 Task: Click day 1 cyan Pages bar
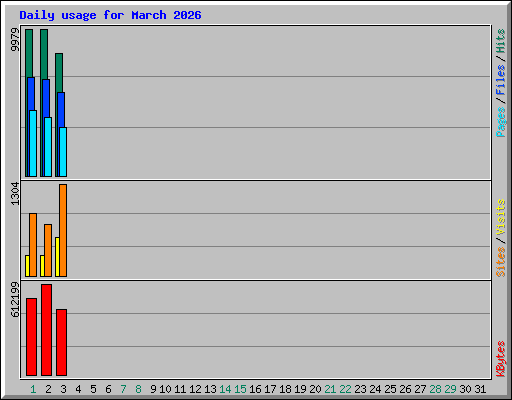pyautogui.click(x=33, y=143)
